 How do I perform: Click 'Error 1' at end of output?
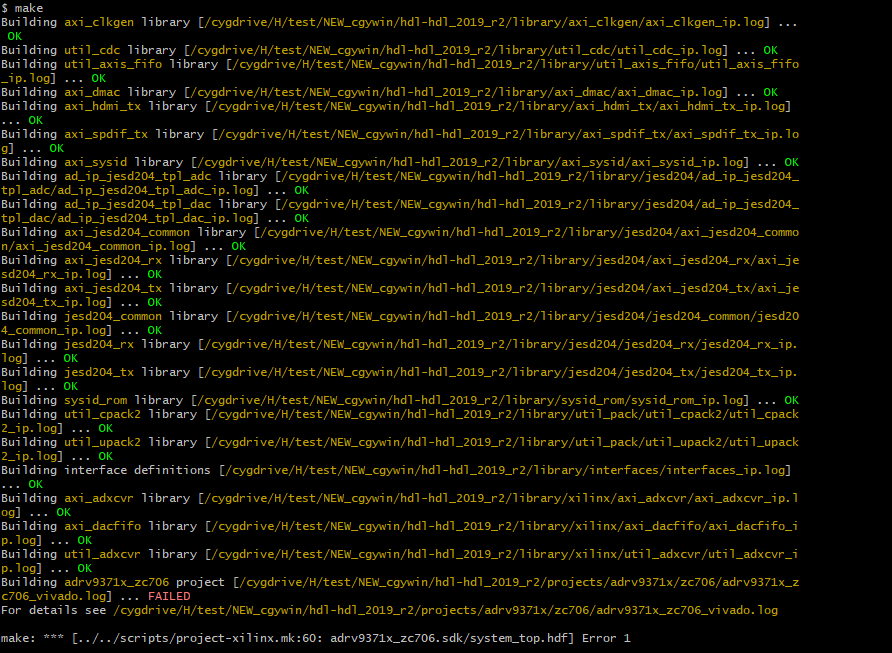pos(606,638)
